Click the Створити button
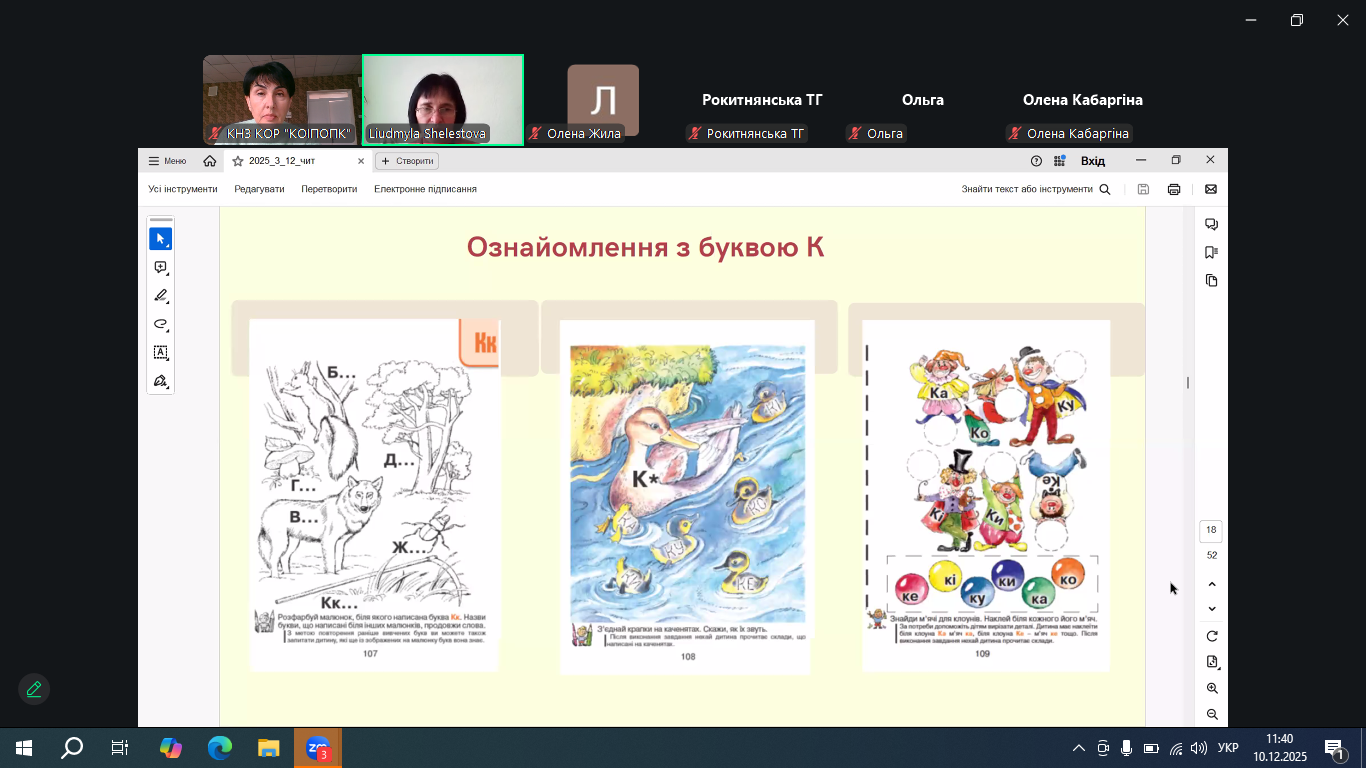Viewport: 1366px width, 768px height. (x=407, y=161)
